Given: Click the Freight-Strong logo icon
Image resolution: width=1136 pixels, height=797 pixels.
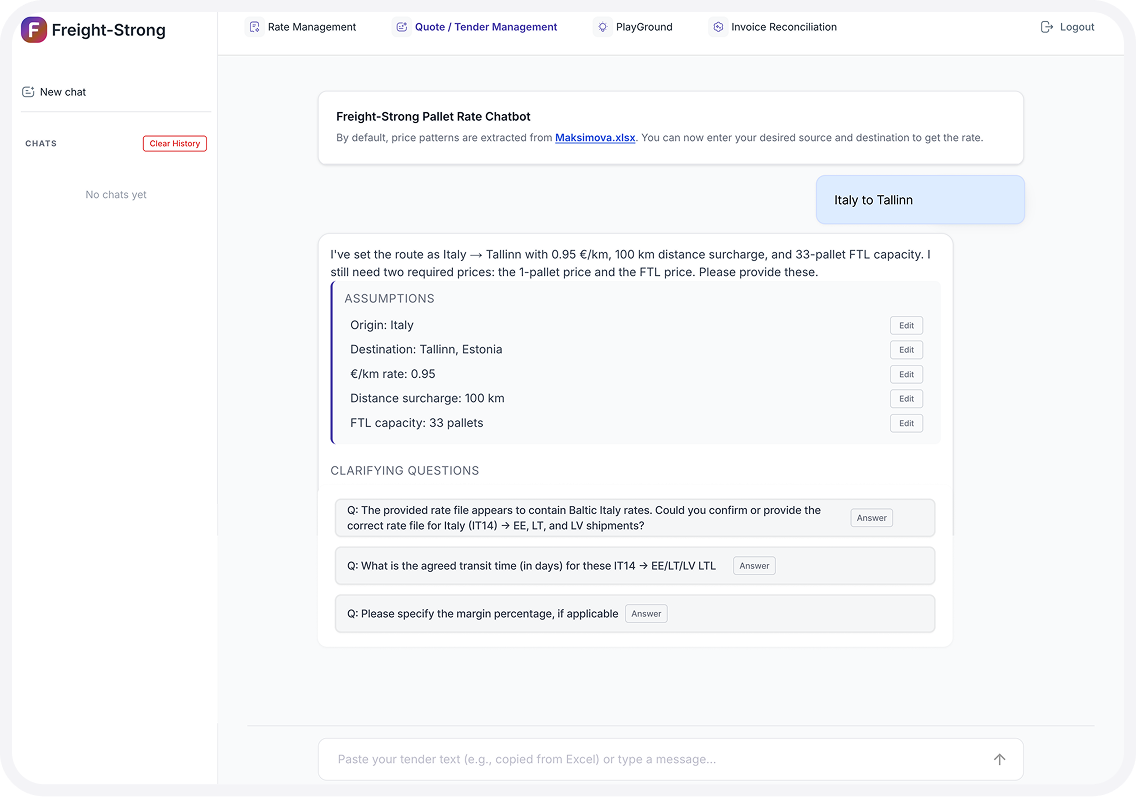Looking at the screenshot, I should pos(34,30).
